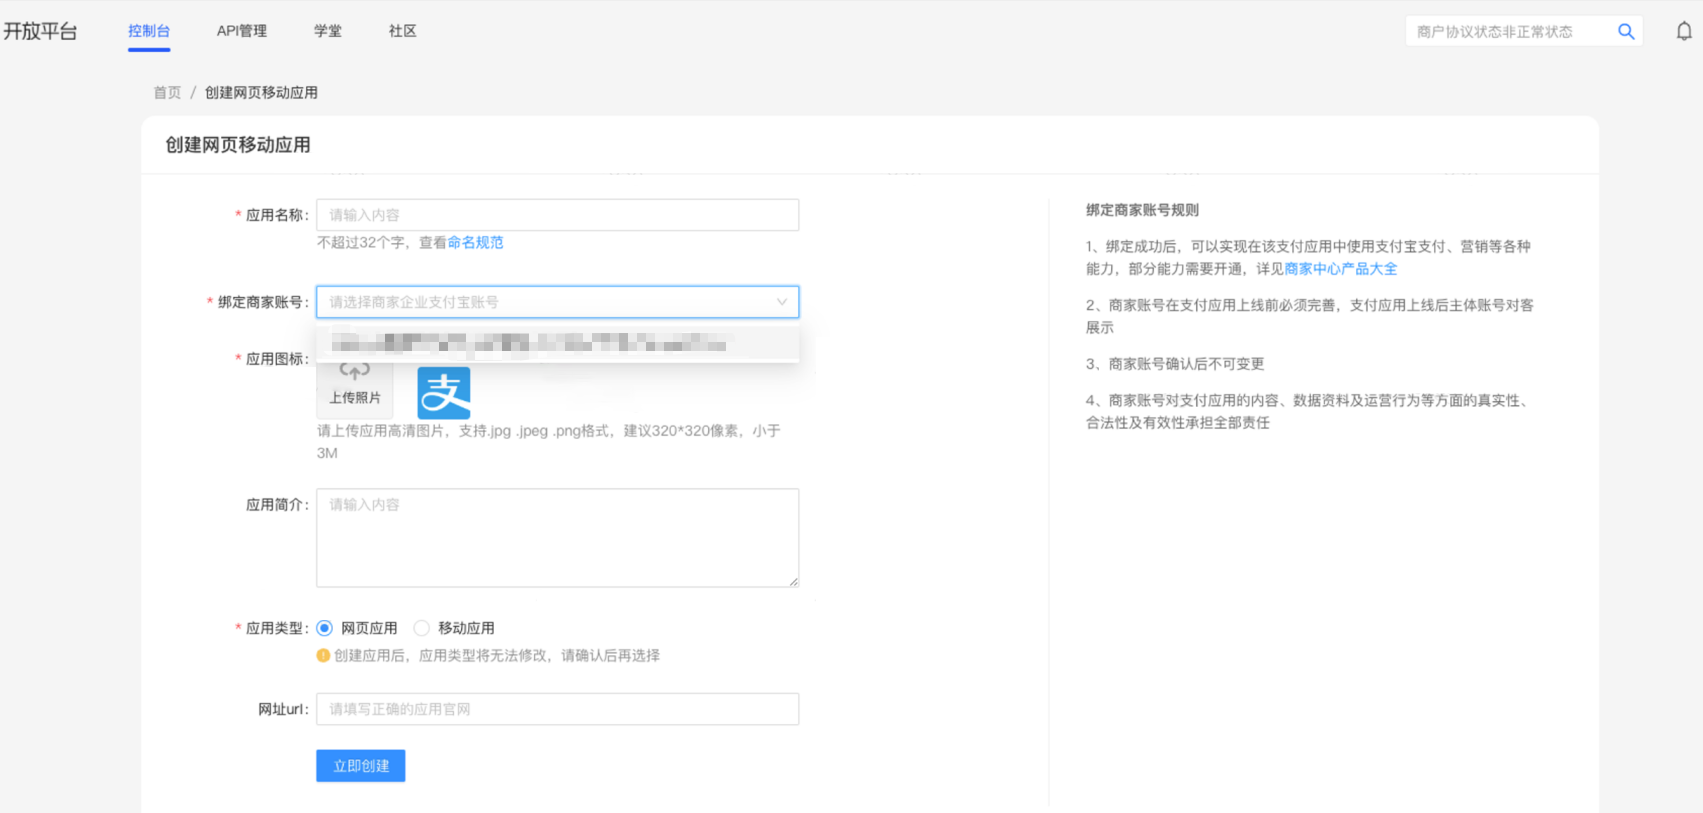Click the 立即创建 button

point(361,766)
